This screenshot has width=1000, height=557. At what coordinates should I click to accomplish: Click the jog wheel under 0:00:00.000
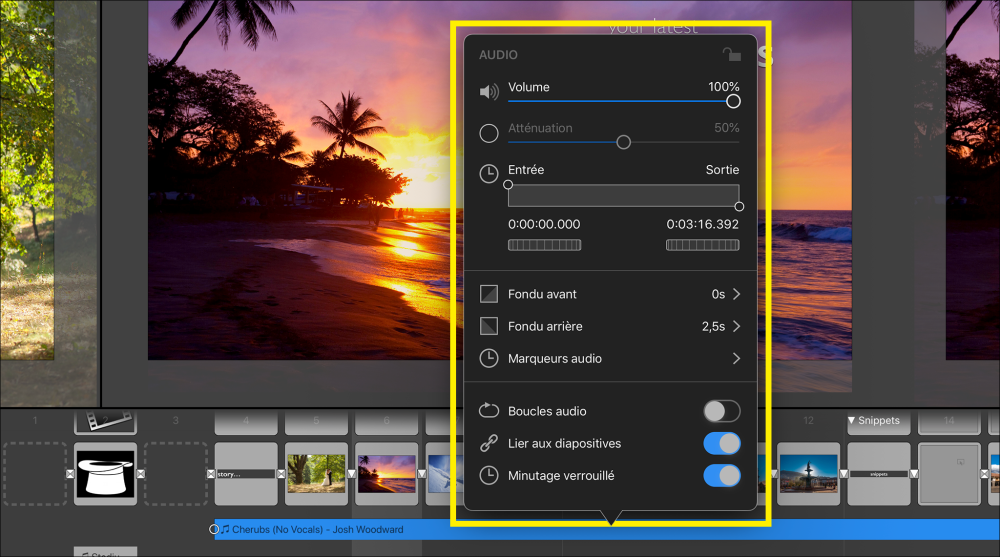point(545,245)
